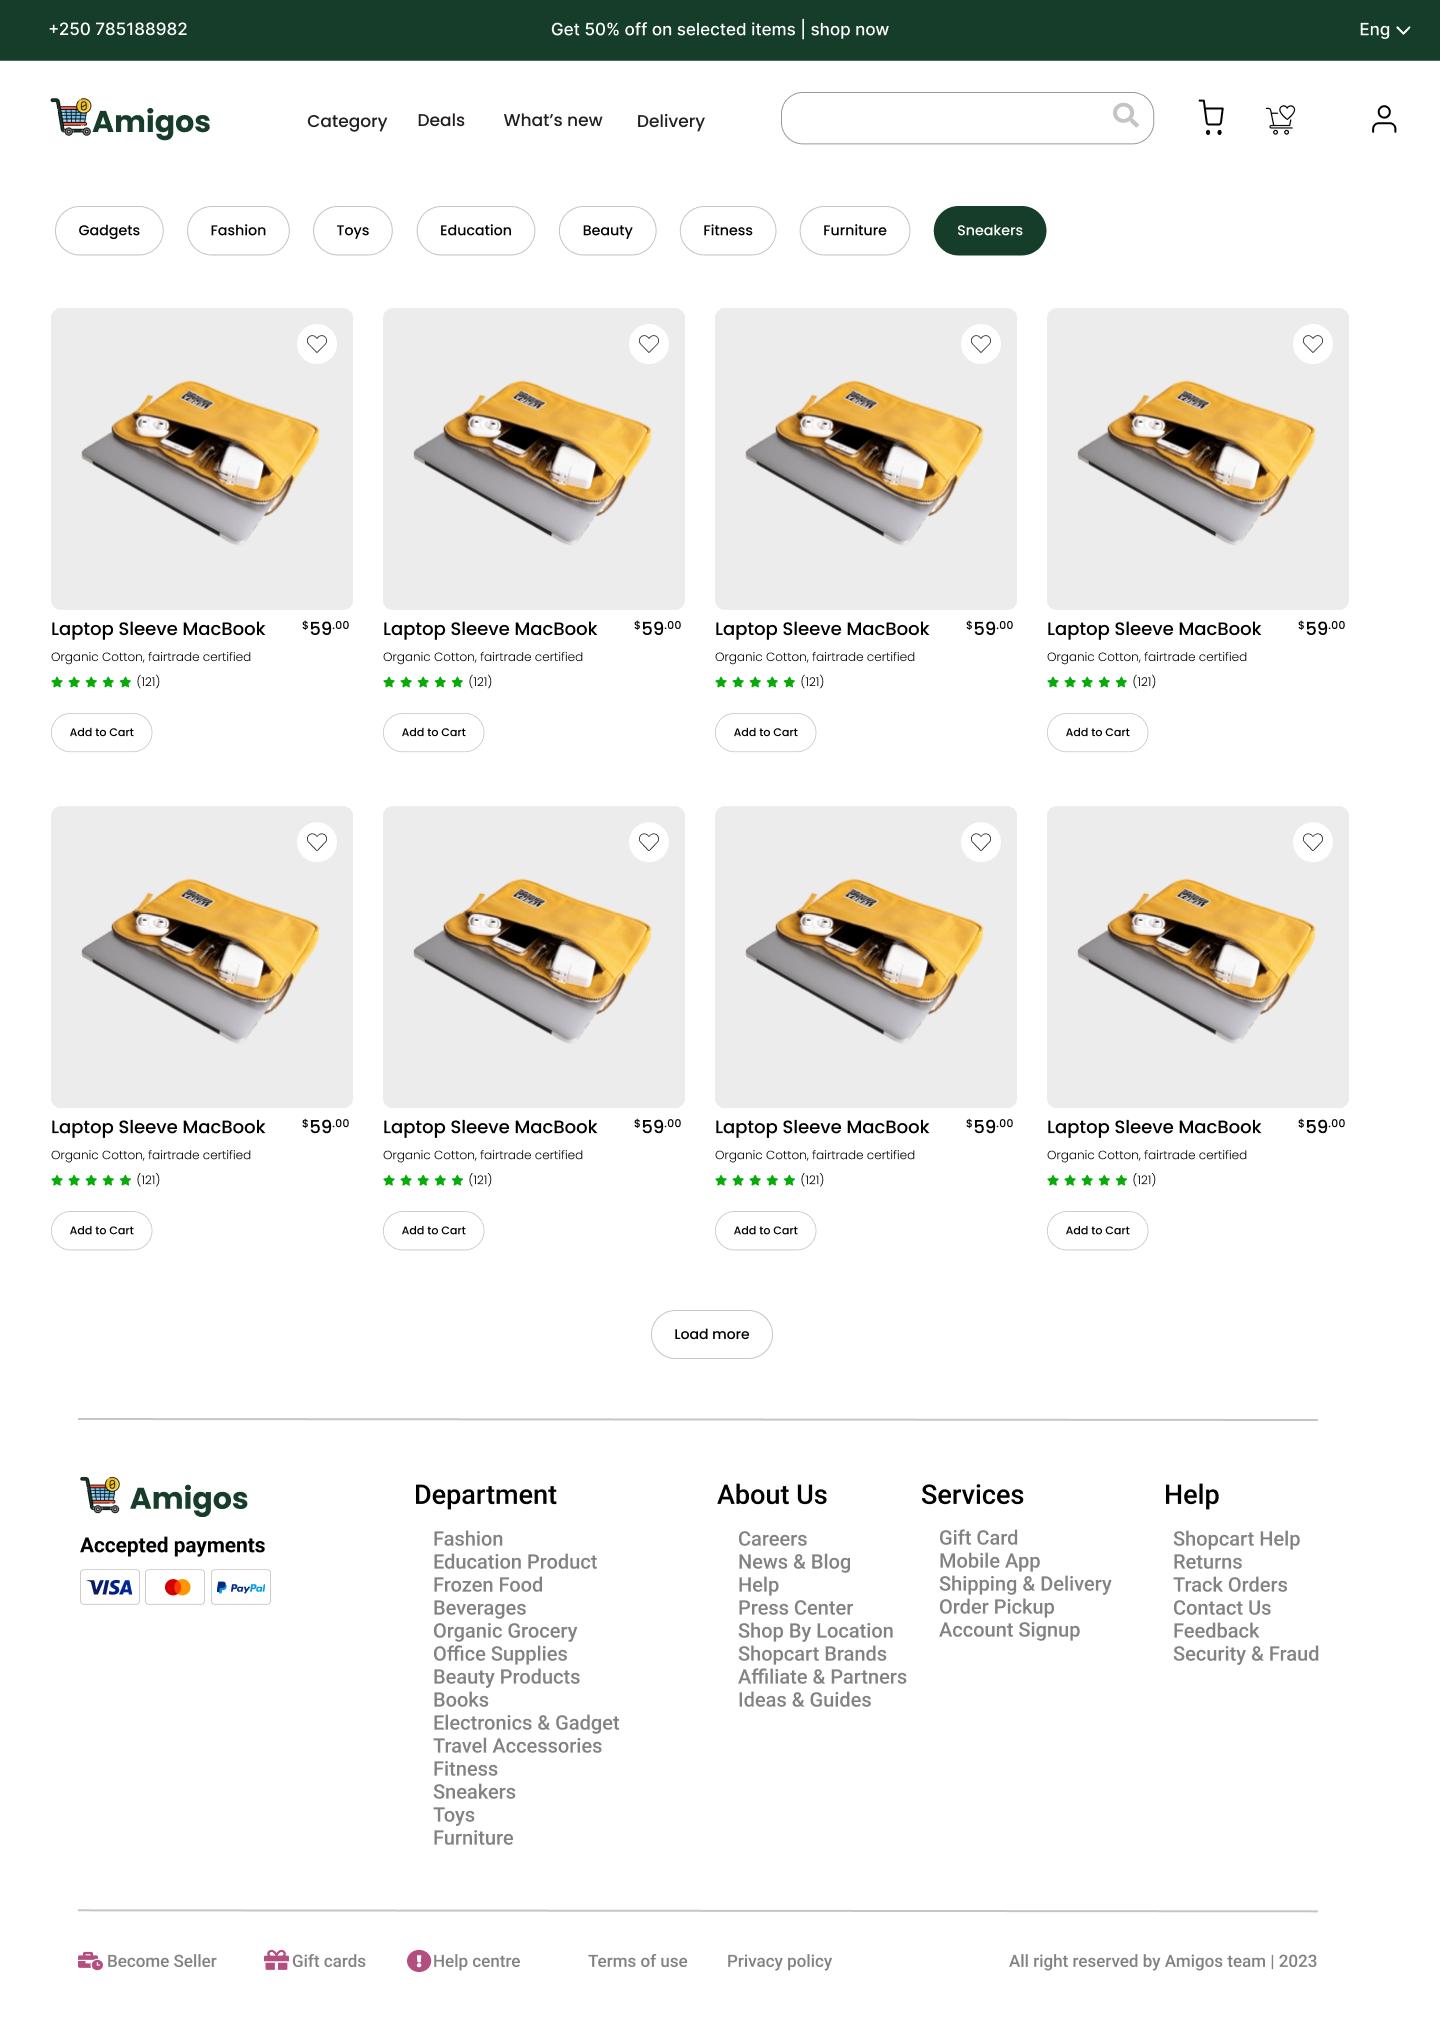The image size is (1440, 2022).
Task: Expand the Eng language dropdown
Action: tap(1384, 30)
